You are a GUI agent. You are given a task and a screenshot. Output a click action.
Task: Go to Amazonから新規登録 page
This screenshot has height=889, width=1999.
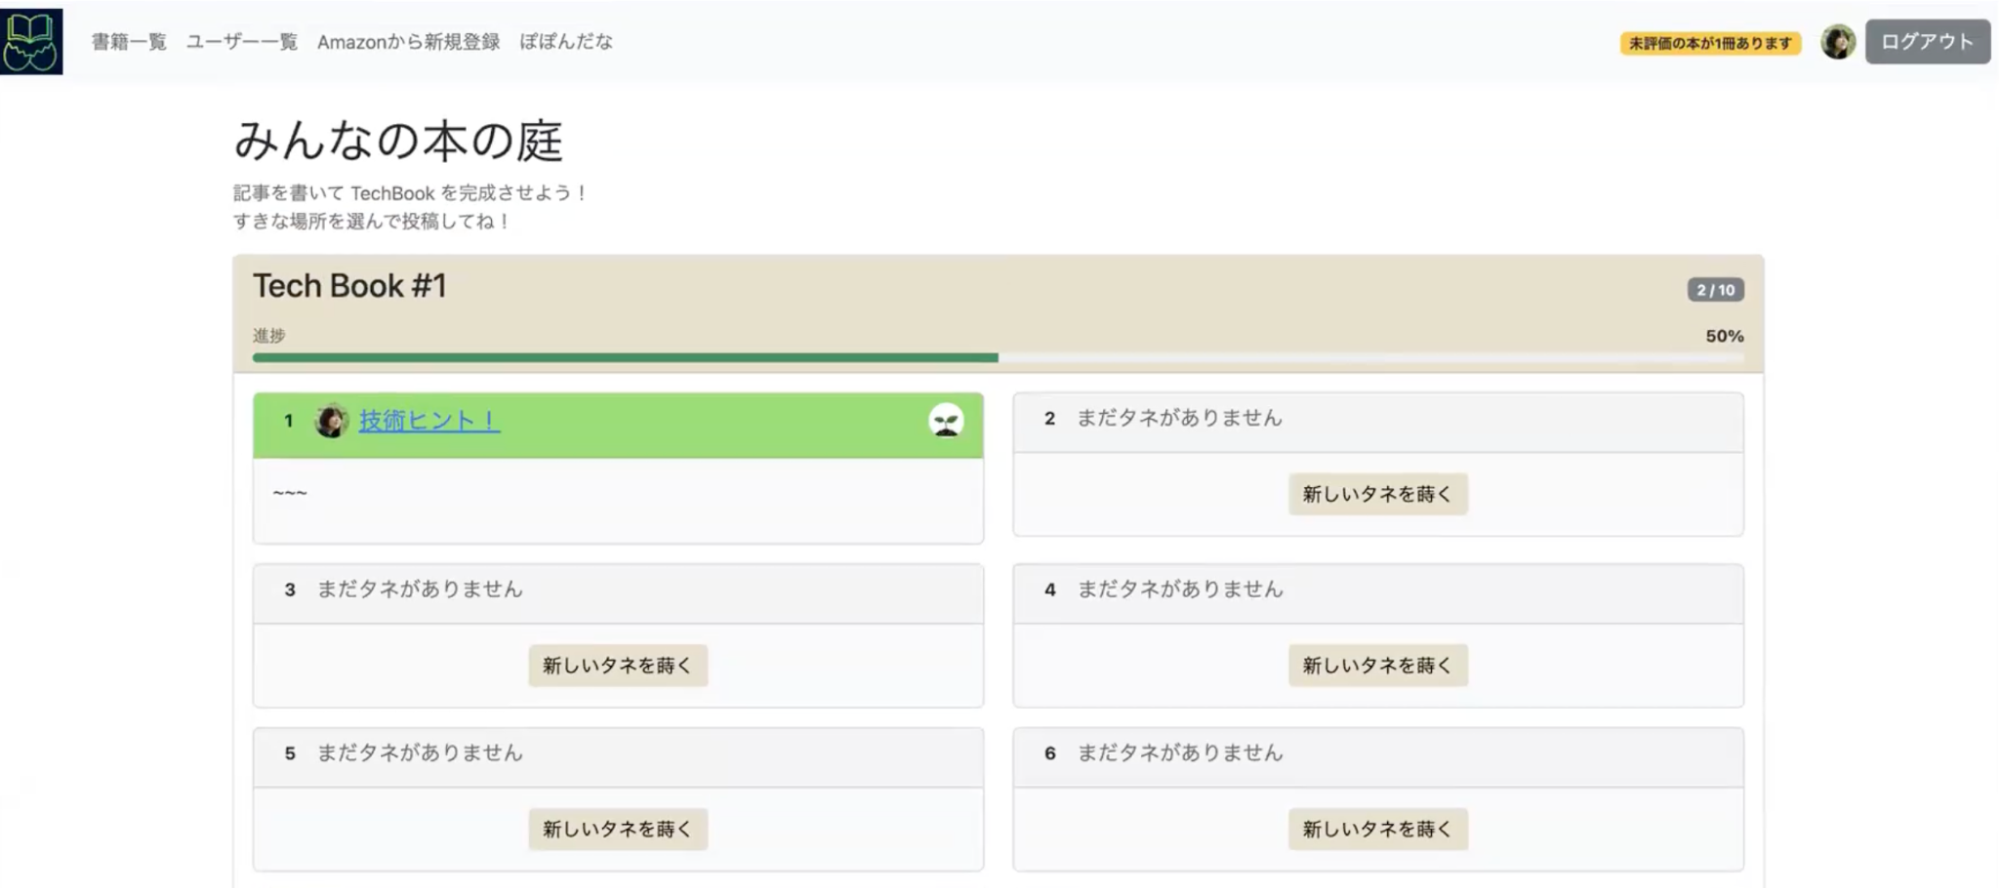[x=408, y=42]
